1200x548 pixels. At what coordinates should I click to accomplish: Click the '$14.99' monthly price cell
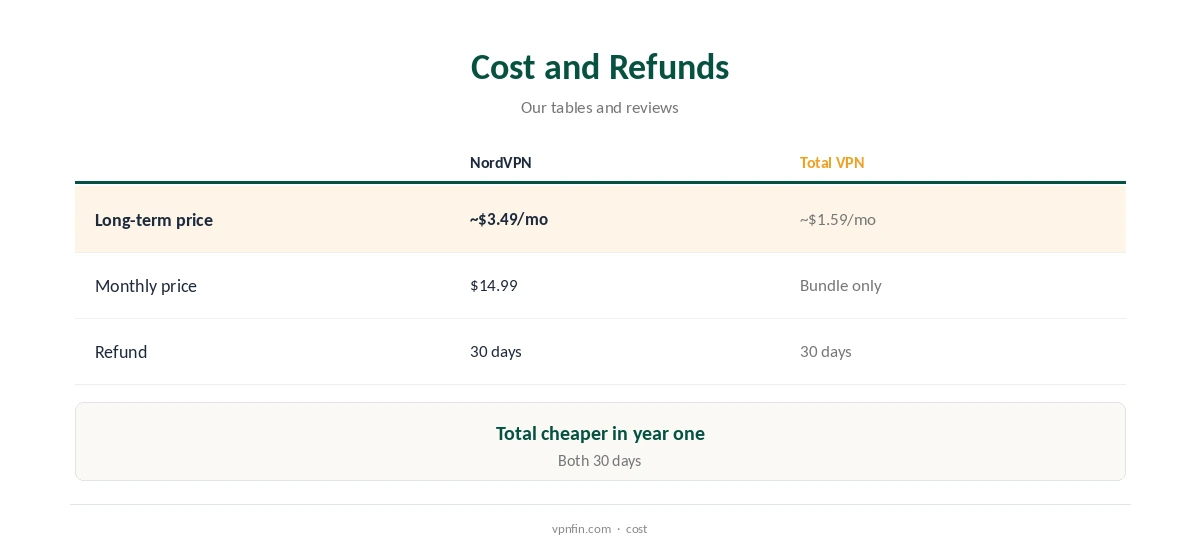[x=494, y=285]
